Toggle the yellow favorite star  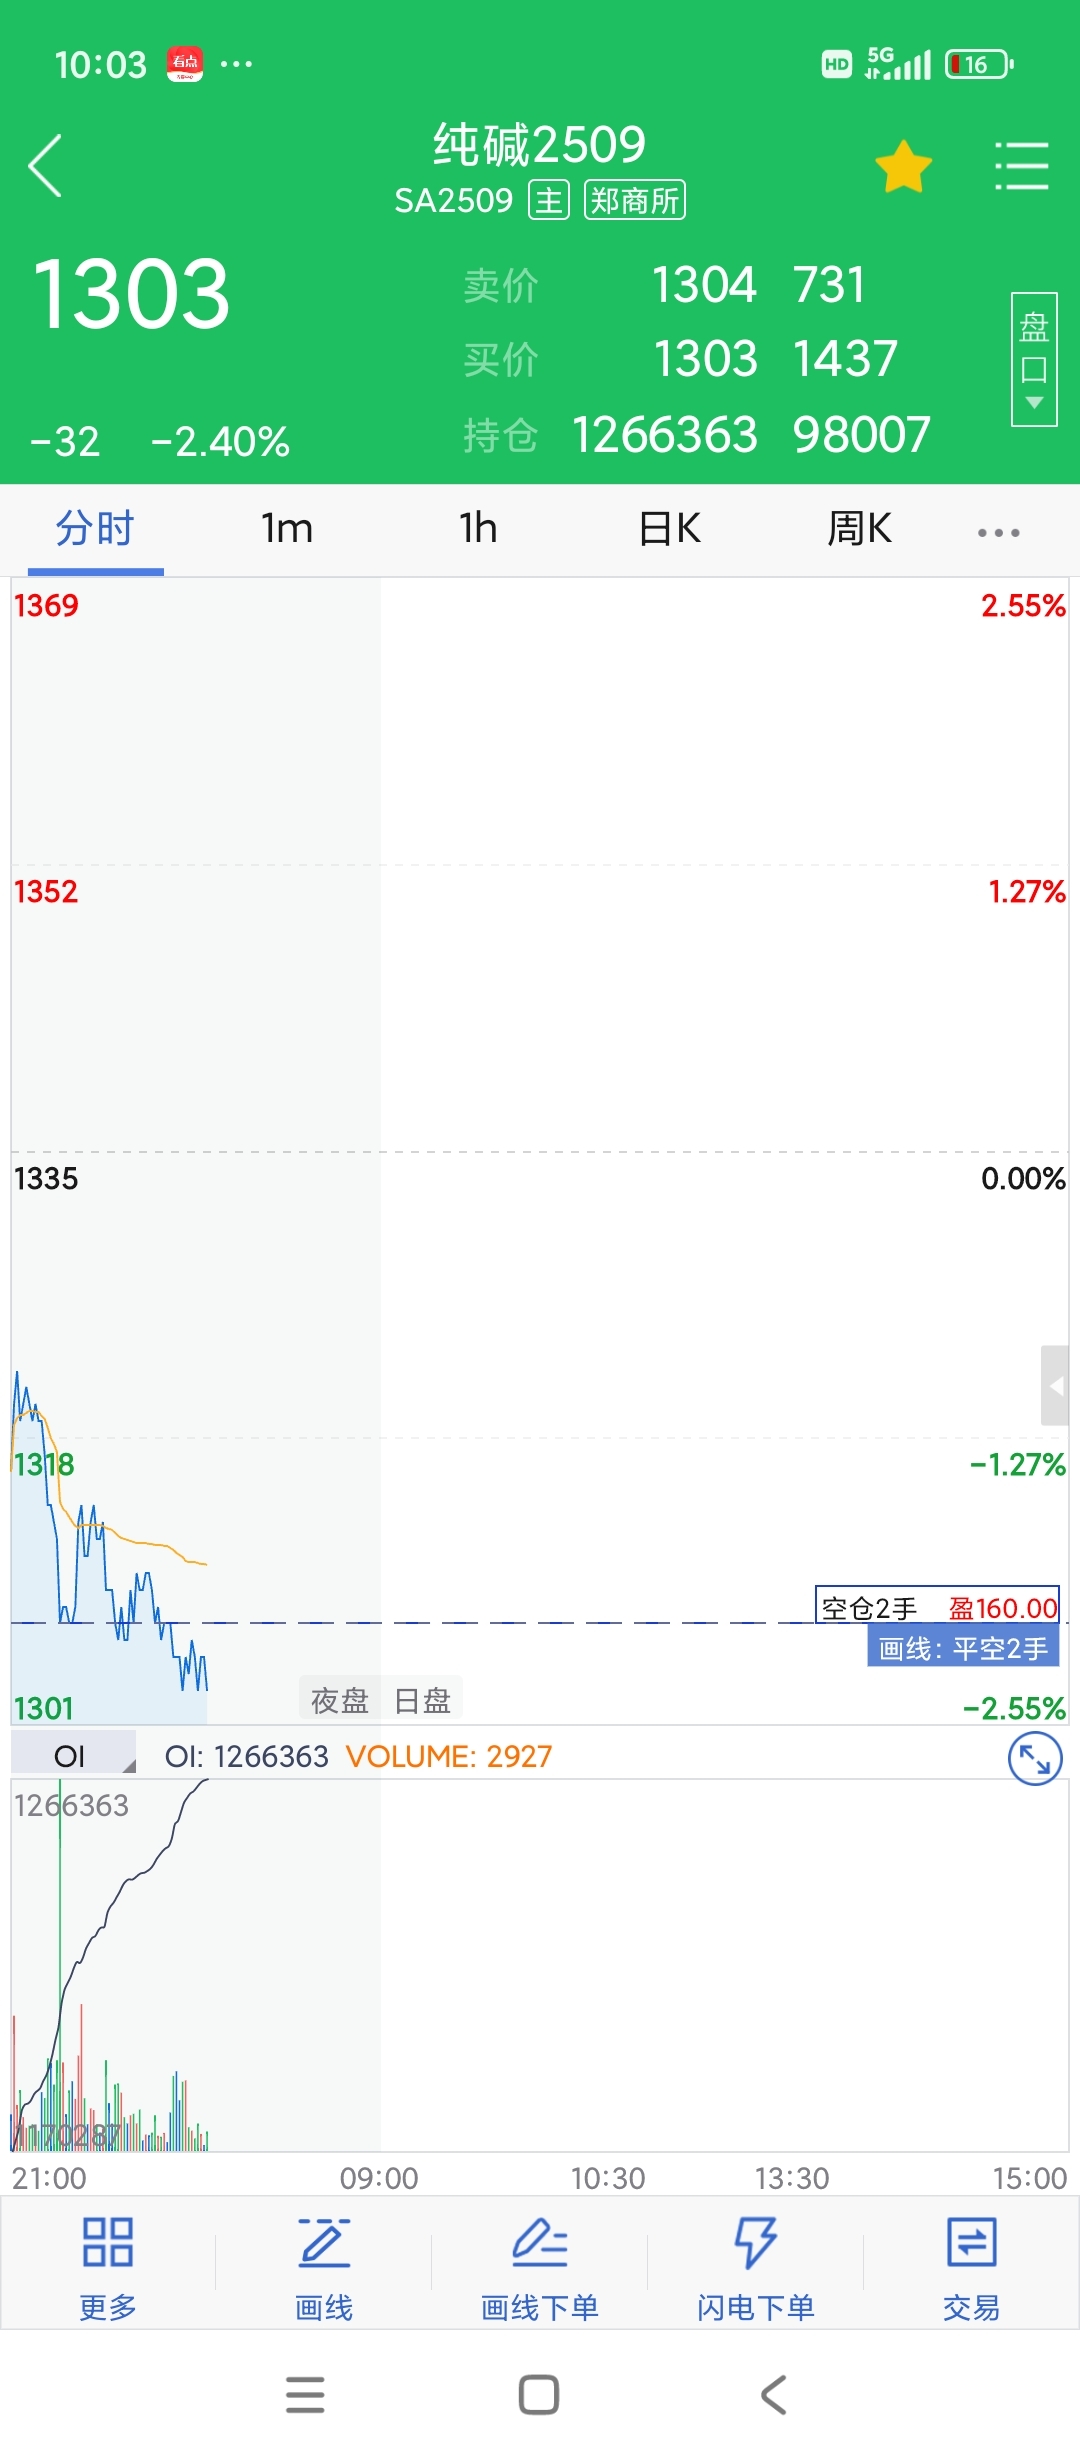pyautogui.click(x=903, y=167)
